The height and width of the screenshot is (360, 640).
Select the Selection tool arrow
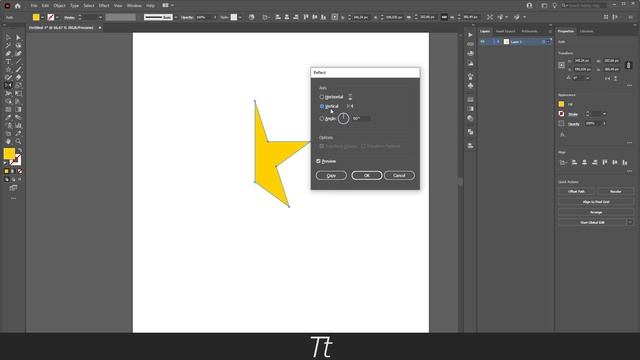click(x=8, y=38)
